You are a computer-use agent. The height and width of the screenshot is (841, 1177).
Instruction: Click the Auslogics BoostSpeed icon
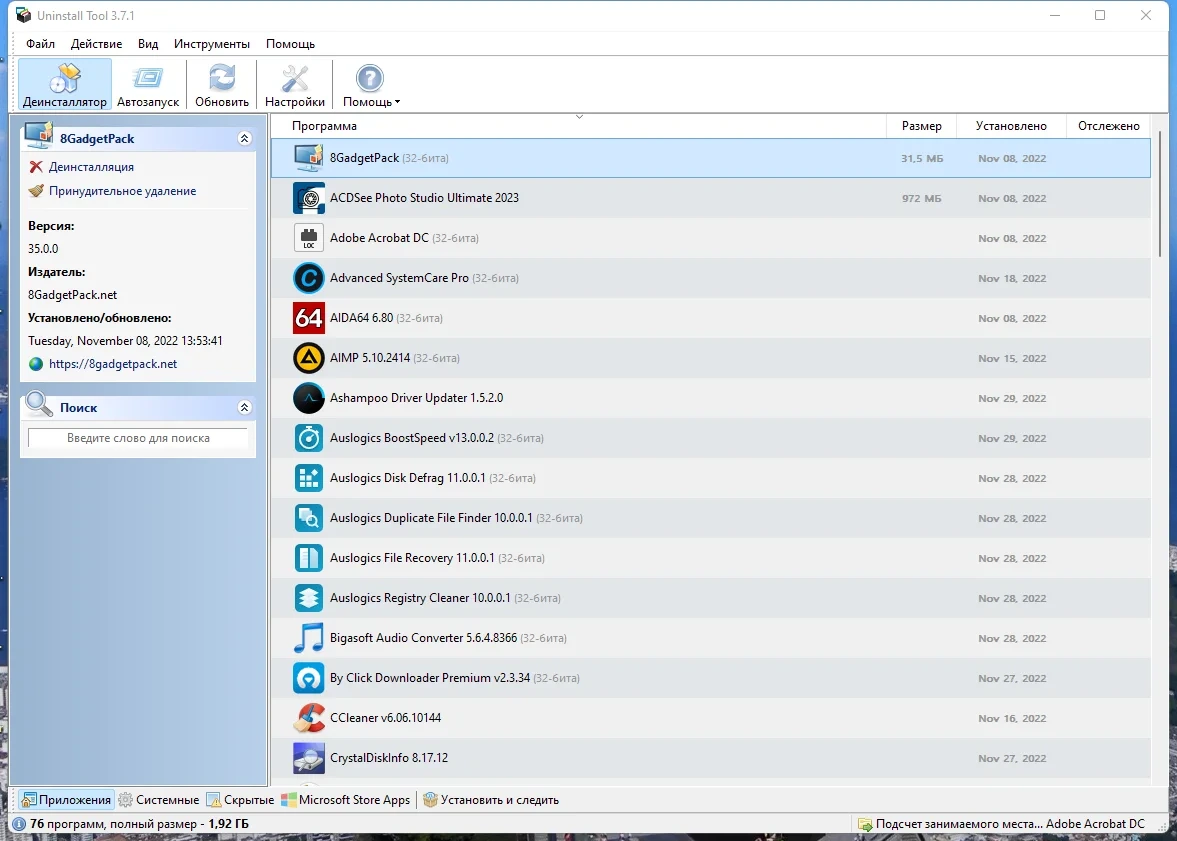coord(309,438)
